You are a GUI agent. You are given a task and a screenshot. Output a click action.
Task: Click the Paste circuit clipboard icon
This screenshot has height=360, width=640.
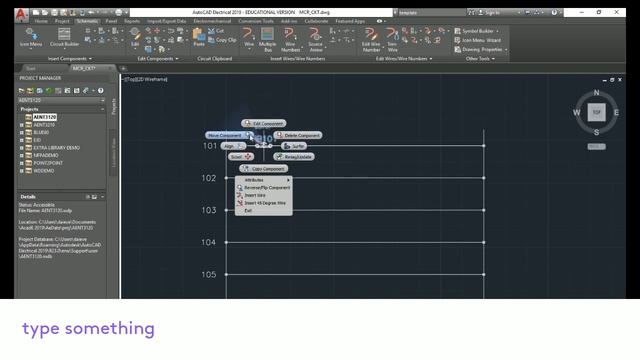pos(199,38)
